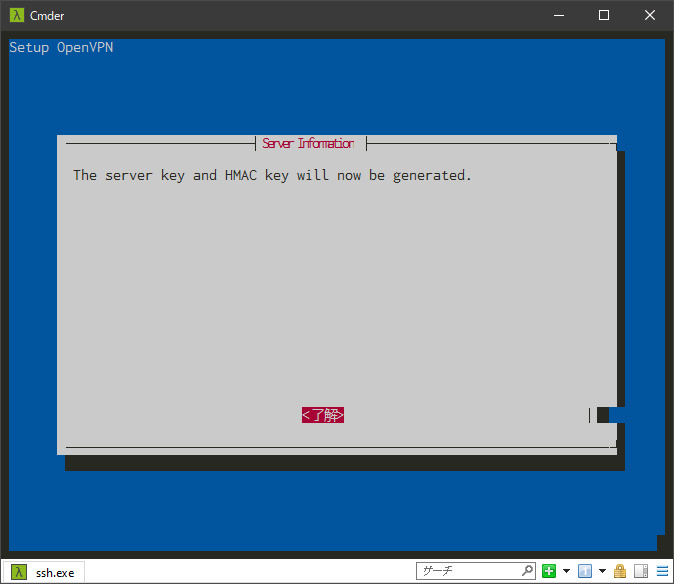Click the HMAC key generation message text
The width and height of the screenshot is (674, 584).
pyautogui.click(x=272, y=175)
